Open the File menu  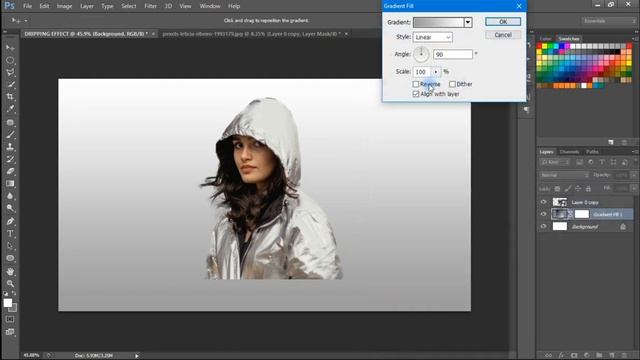click(x=27, y=6)
